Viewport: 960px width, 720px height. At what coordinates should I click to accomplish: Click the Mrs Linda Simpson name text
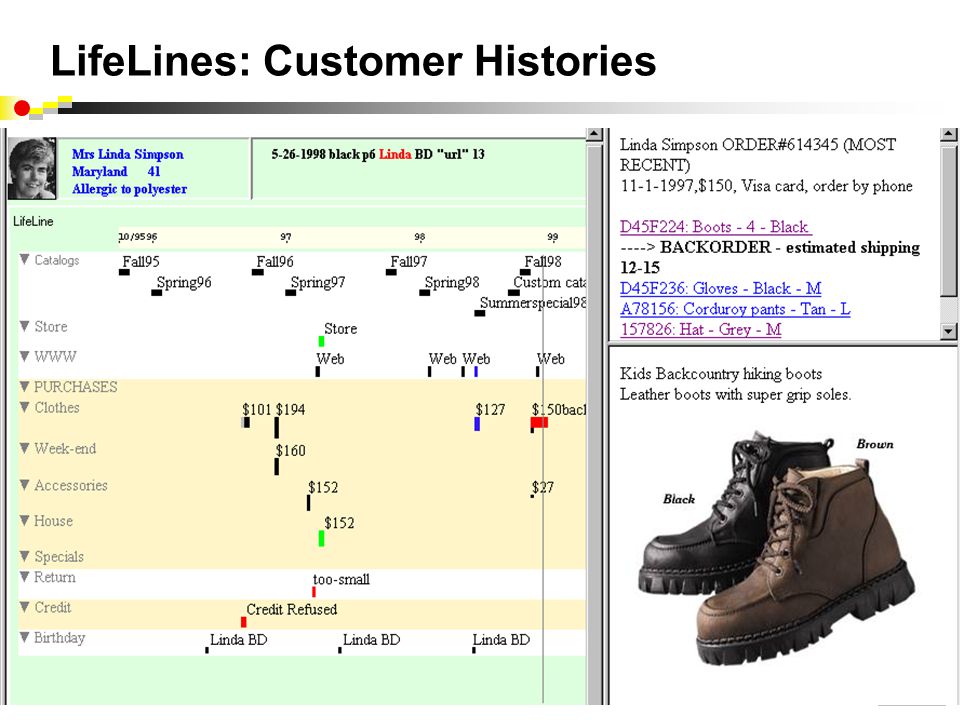(127, 154)
